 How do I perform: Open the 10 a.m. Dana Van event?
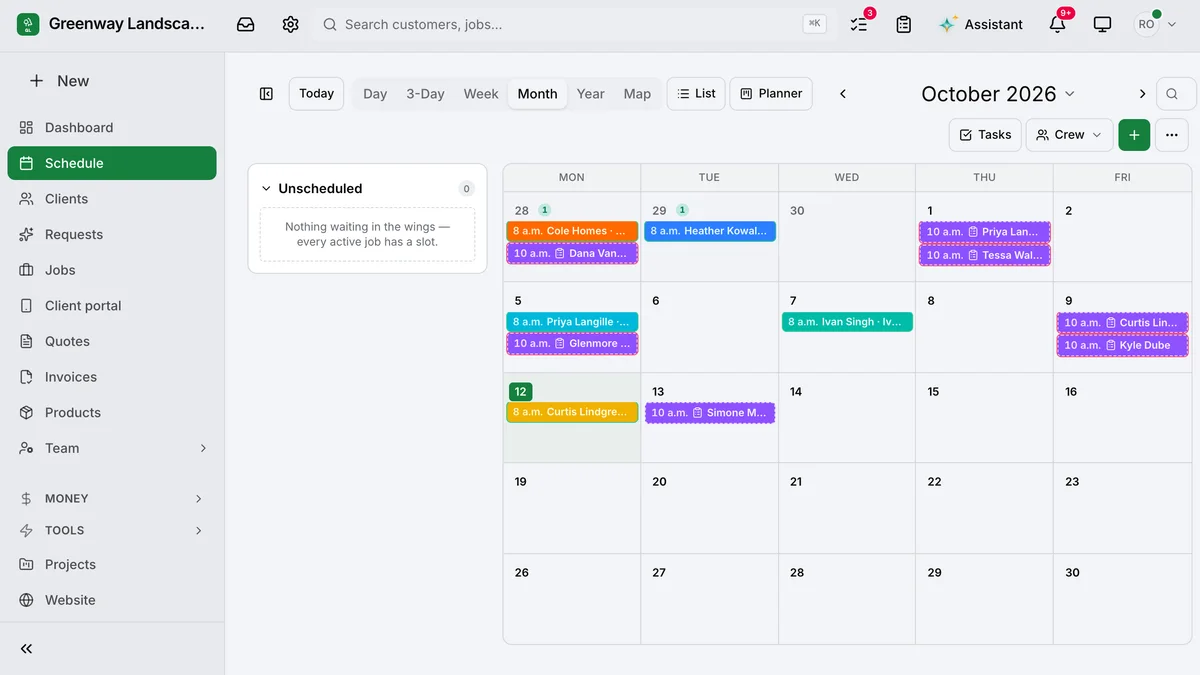pyautogui.click(x=572, y=254)
